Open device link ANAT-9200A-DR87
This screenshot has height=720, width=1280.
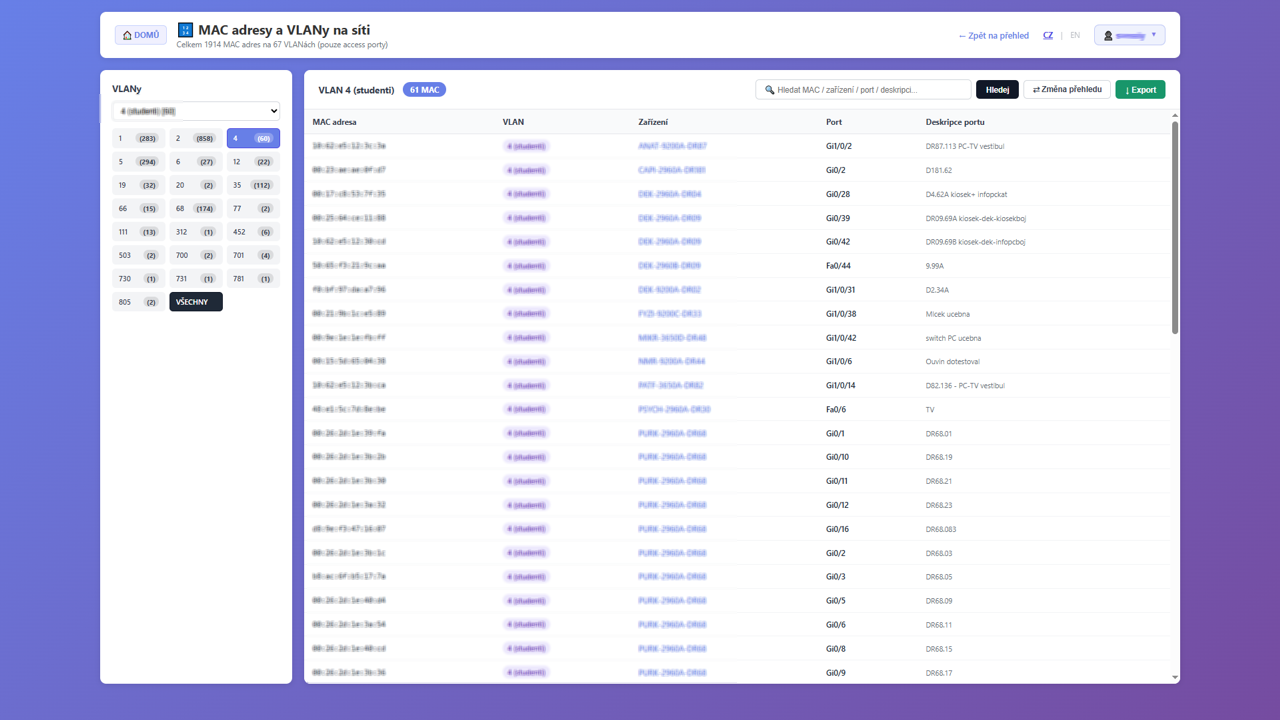(x=672, y=146)
